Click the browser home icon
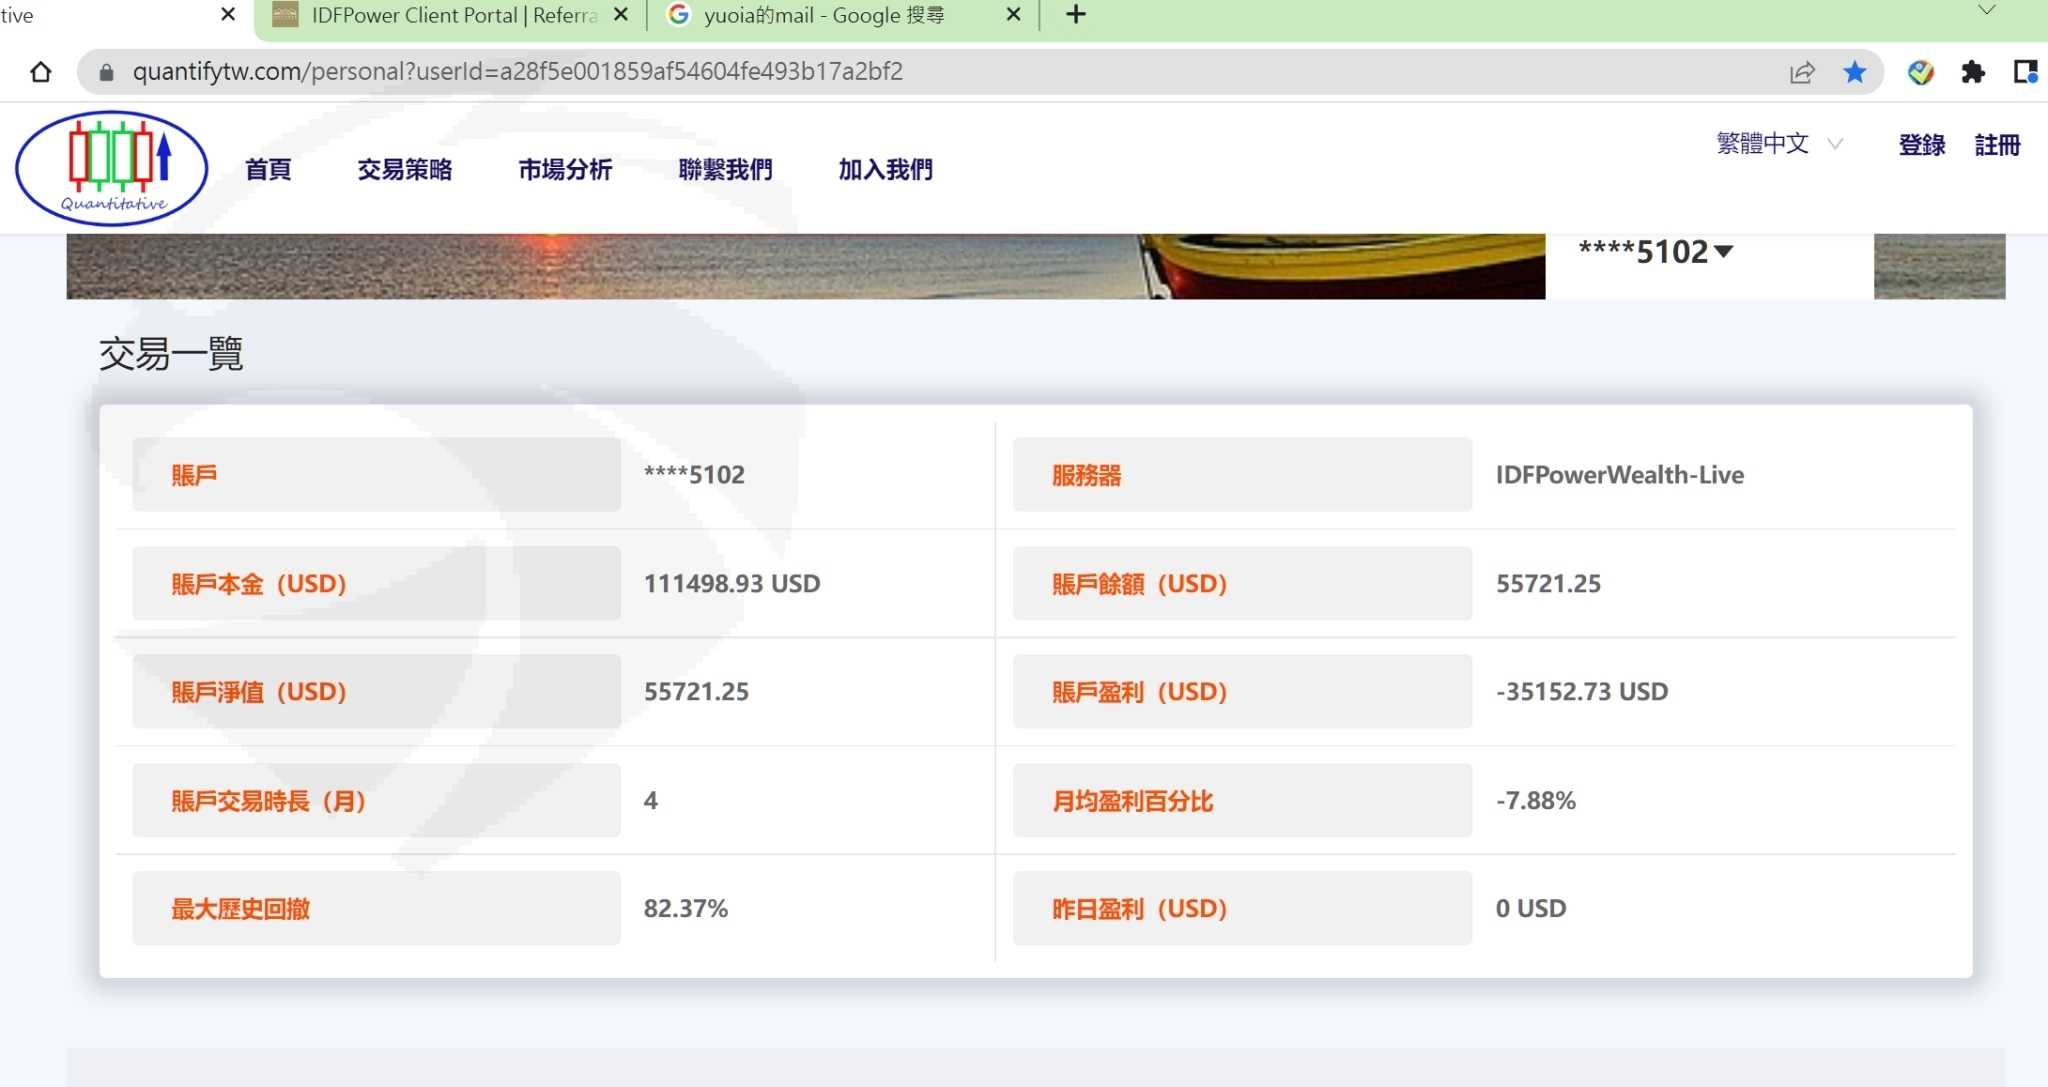Image resolution: width=2048 pixels, height=1087 pixels. point(40,72)
